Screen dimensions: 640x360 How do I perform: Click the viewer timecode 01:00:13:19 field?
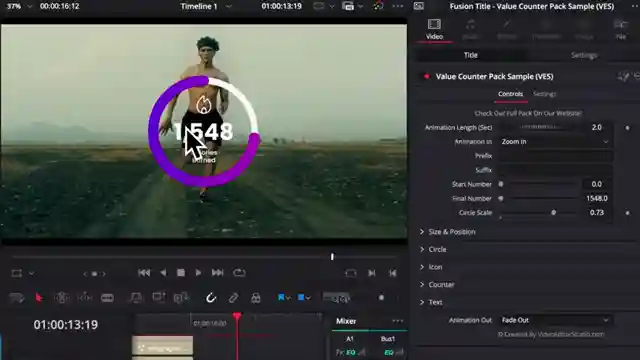click(x=282, y=6)
